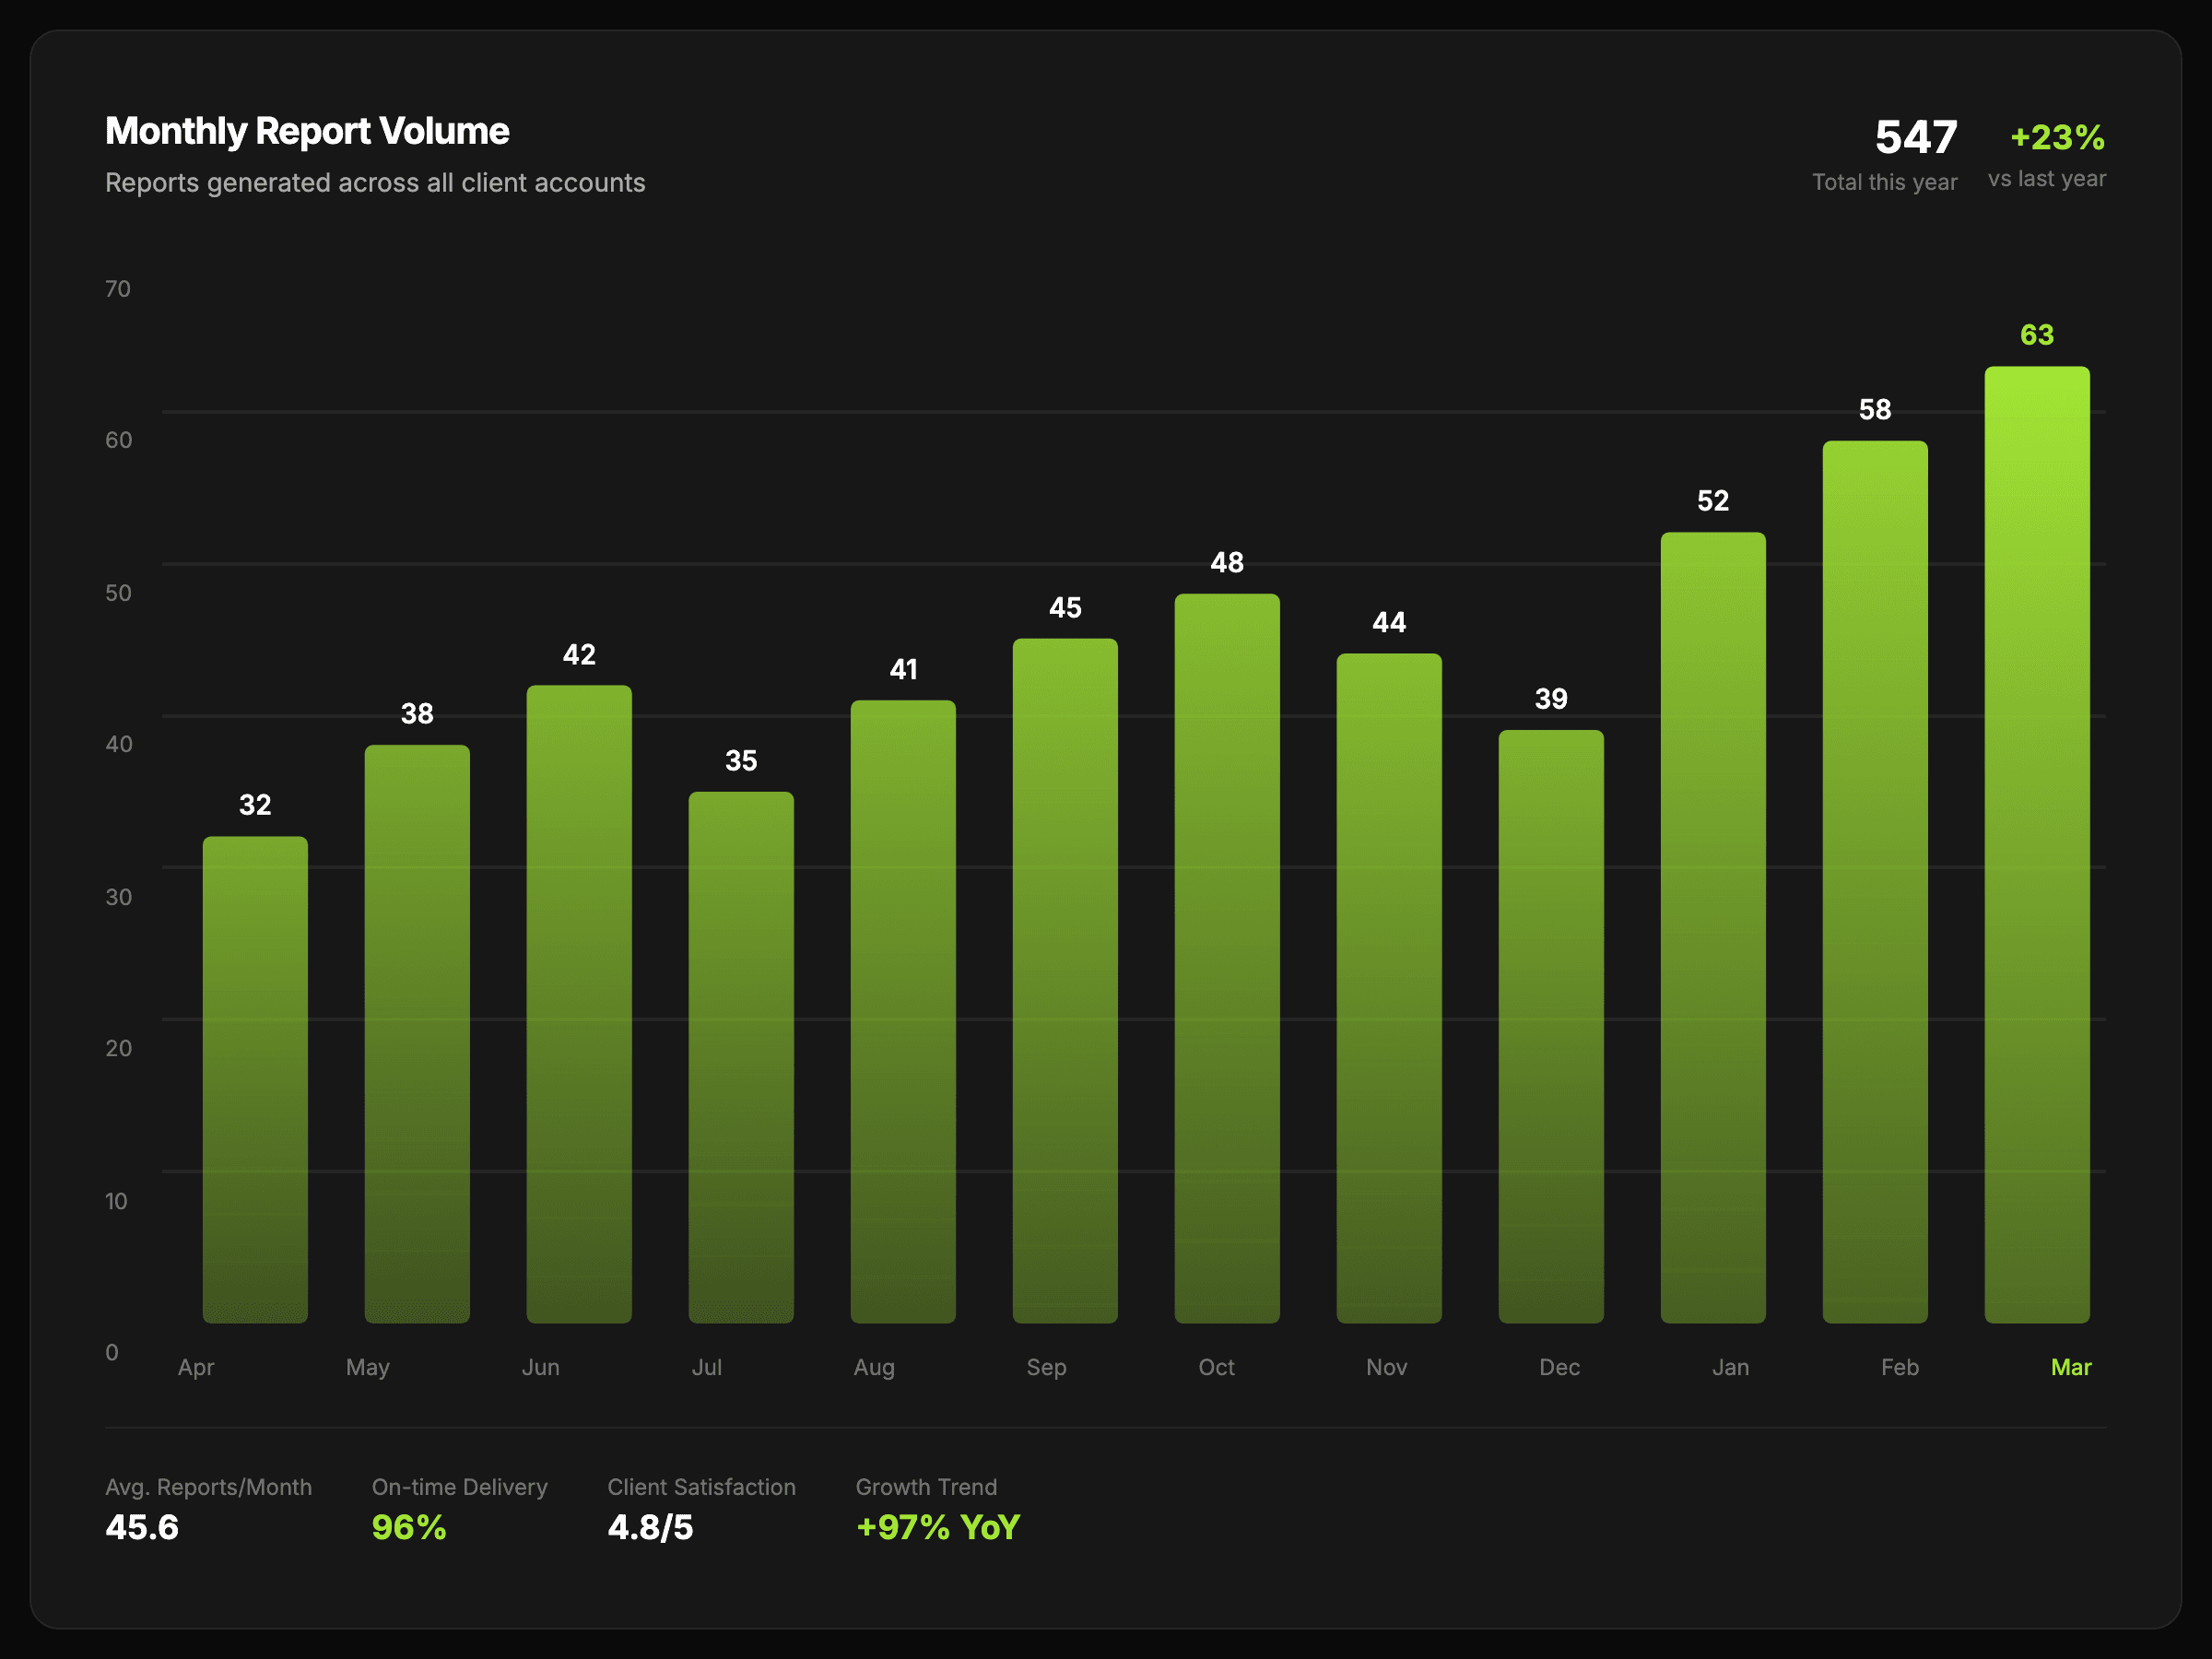Image resolution: width=2212 pixels, height=1659 pixels.
Task: Click the June bar labeled 42
Action: click(x=579, y=1004)
